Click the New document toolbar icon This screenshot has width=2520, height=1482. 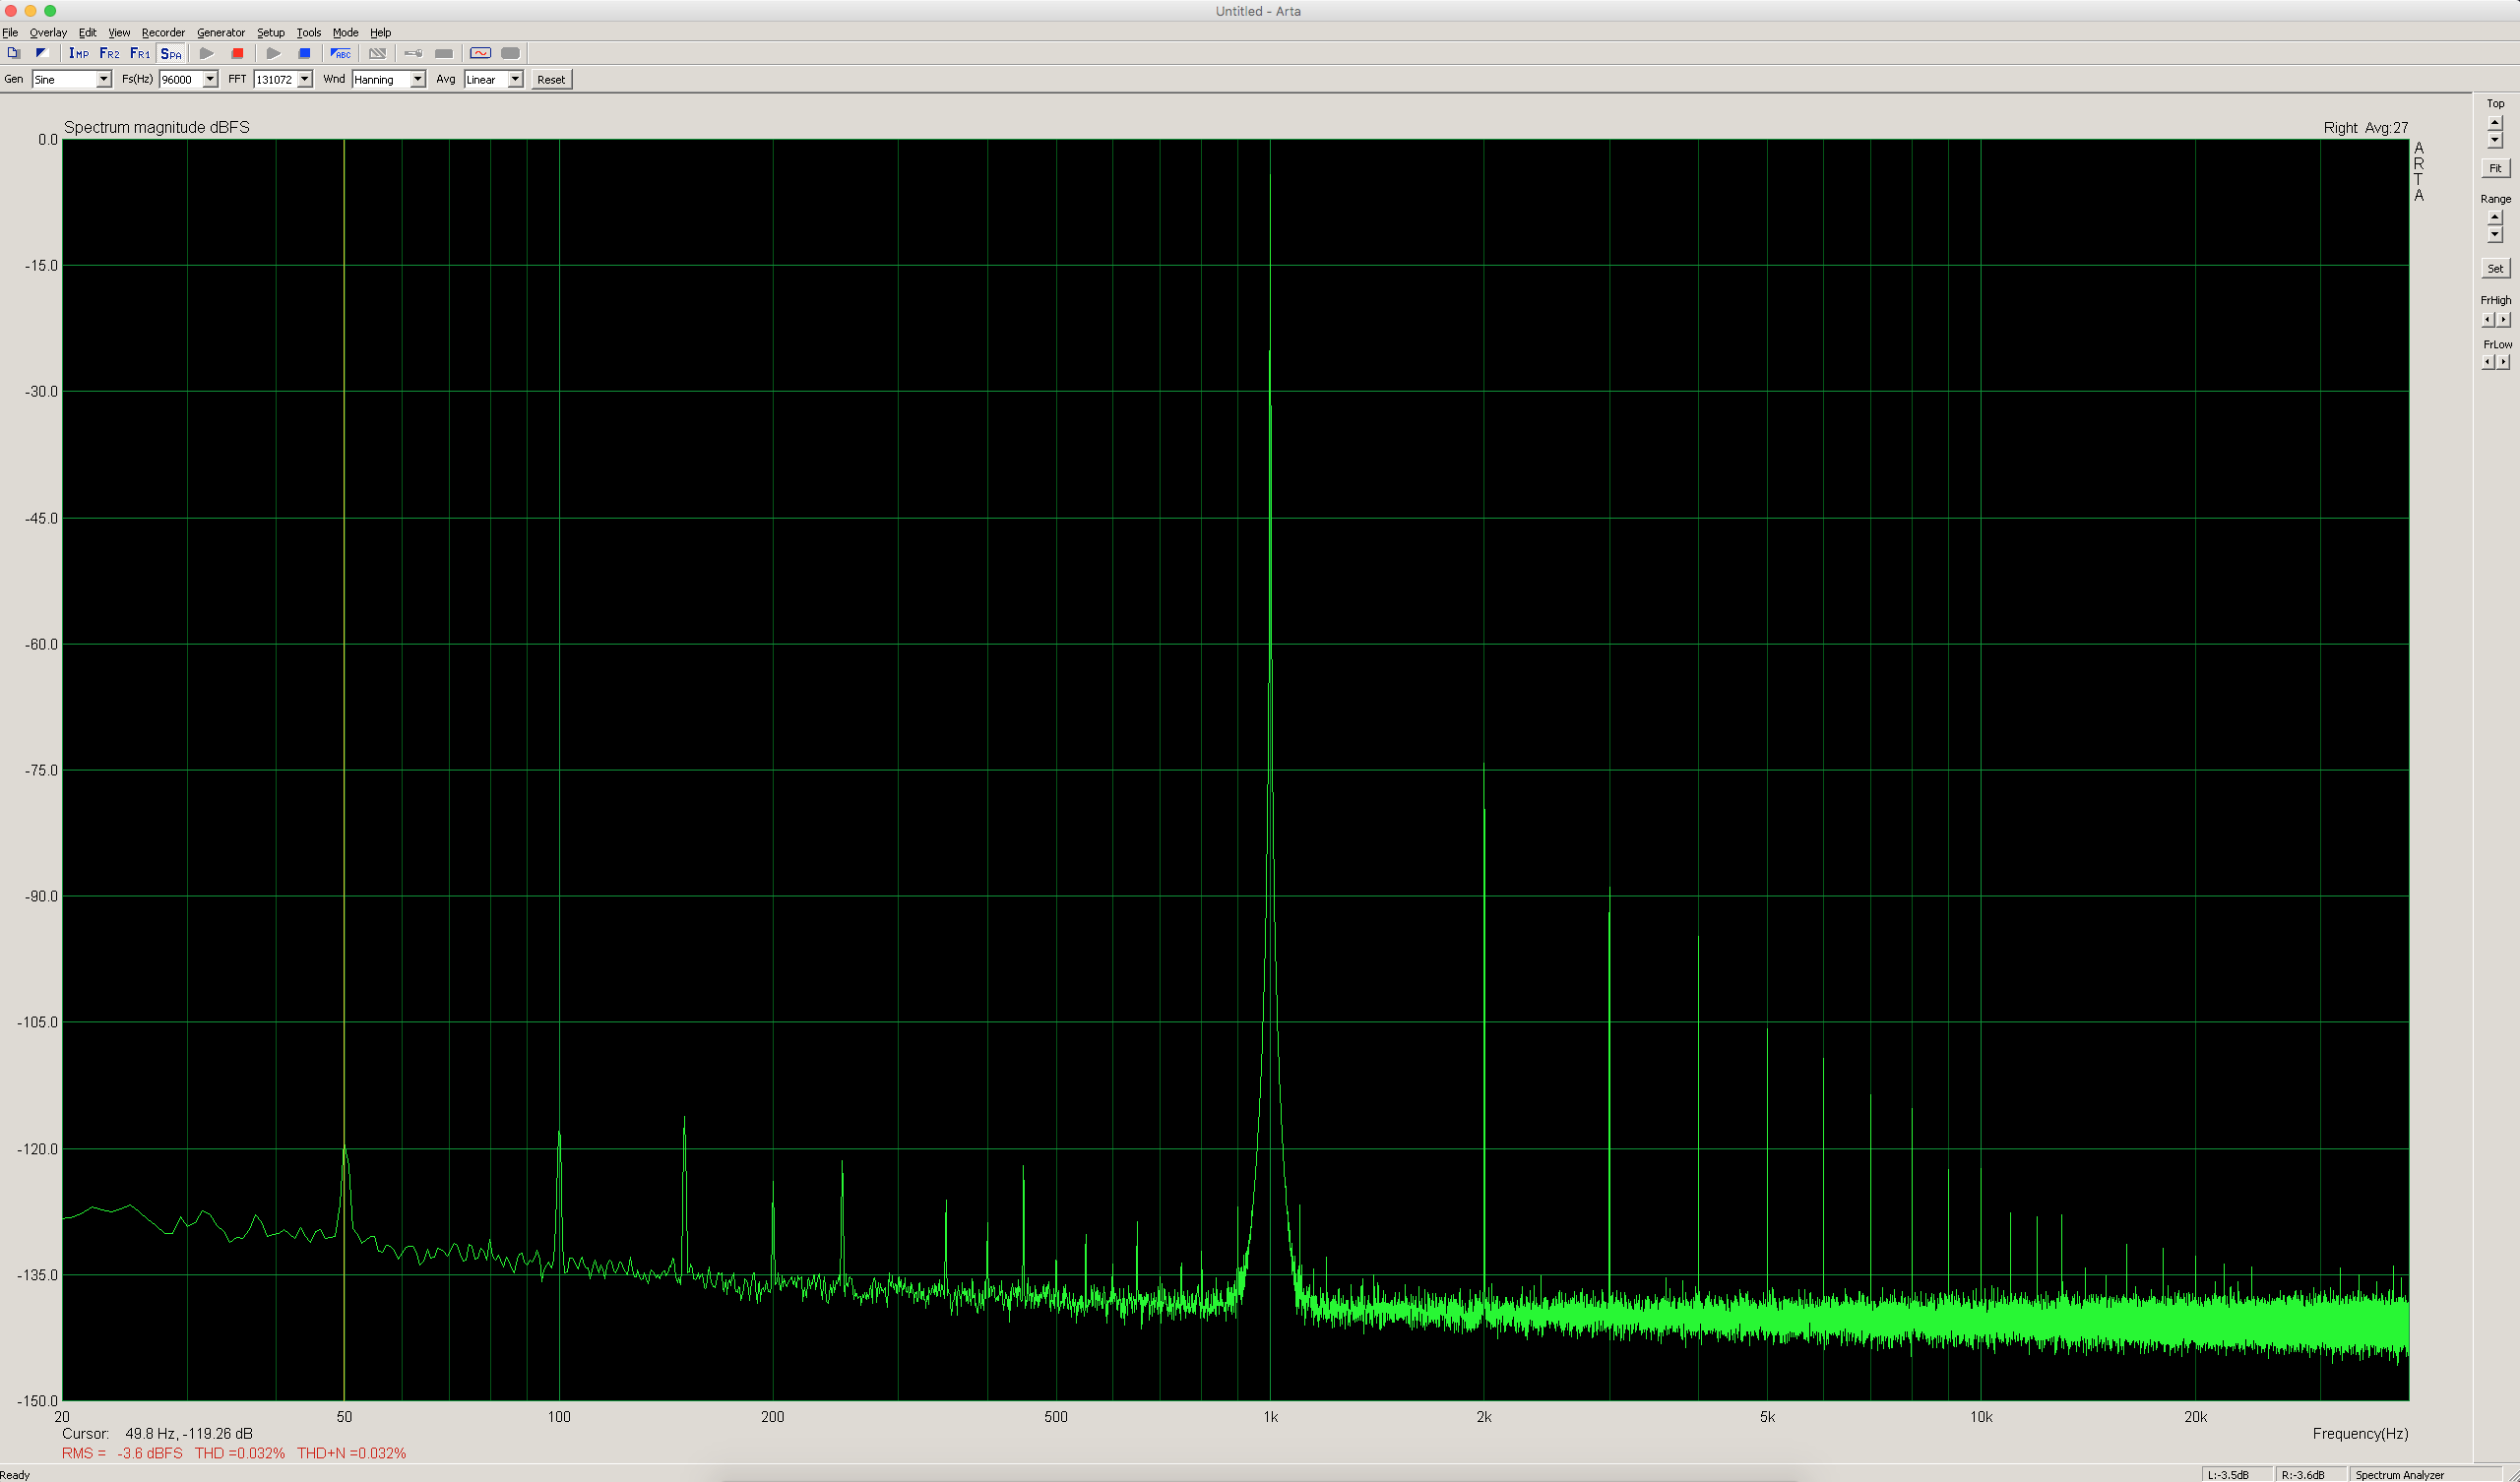13,54
